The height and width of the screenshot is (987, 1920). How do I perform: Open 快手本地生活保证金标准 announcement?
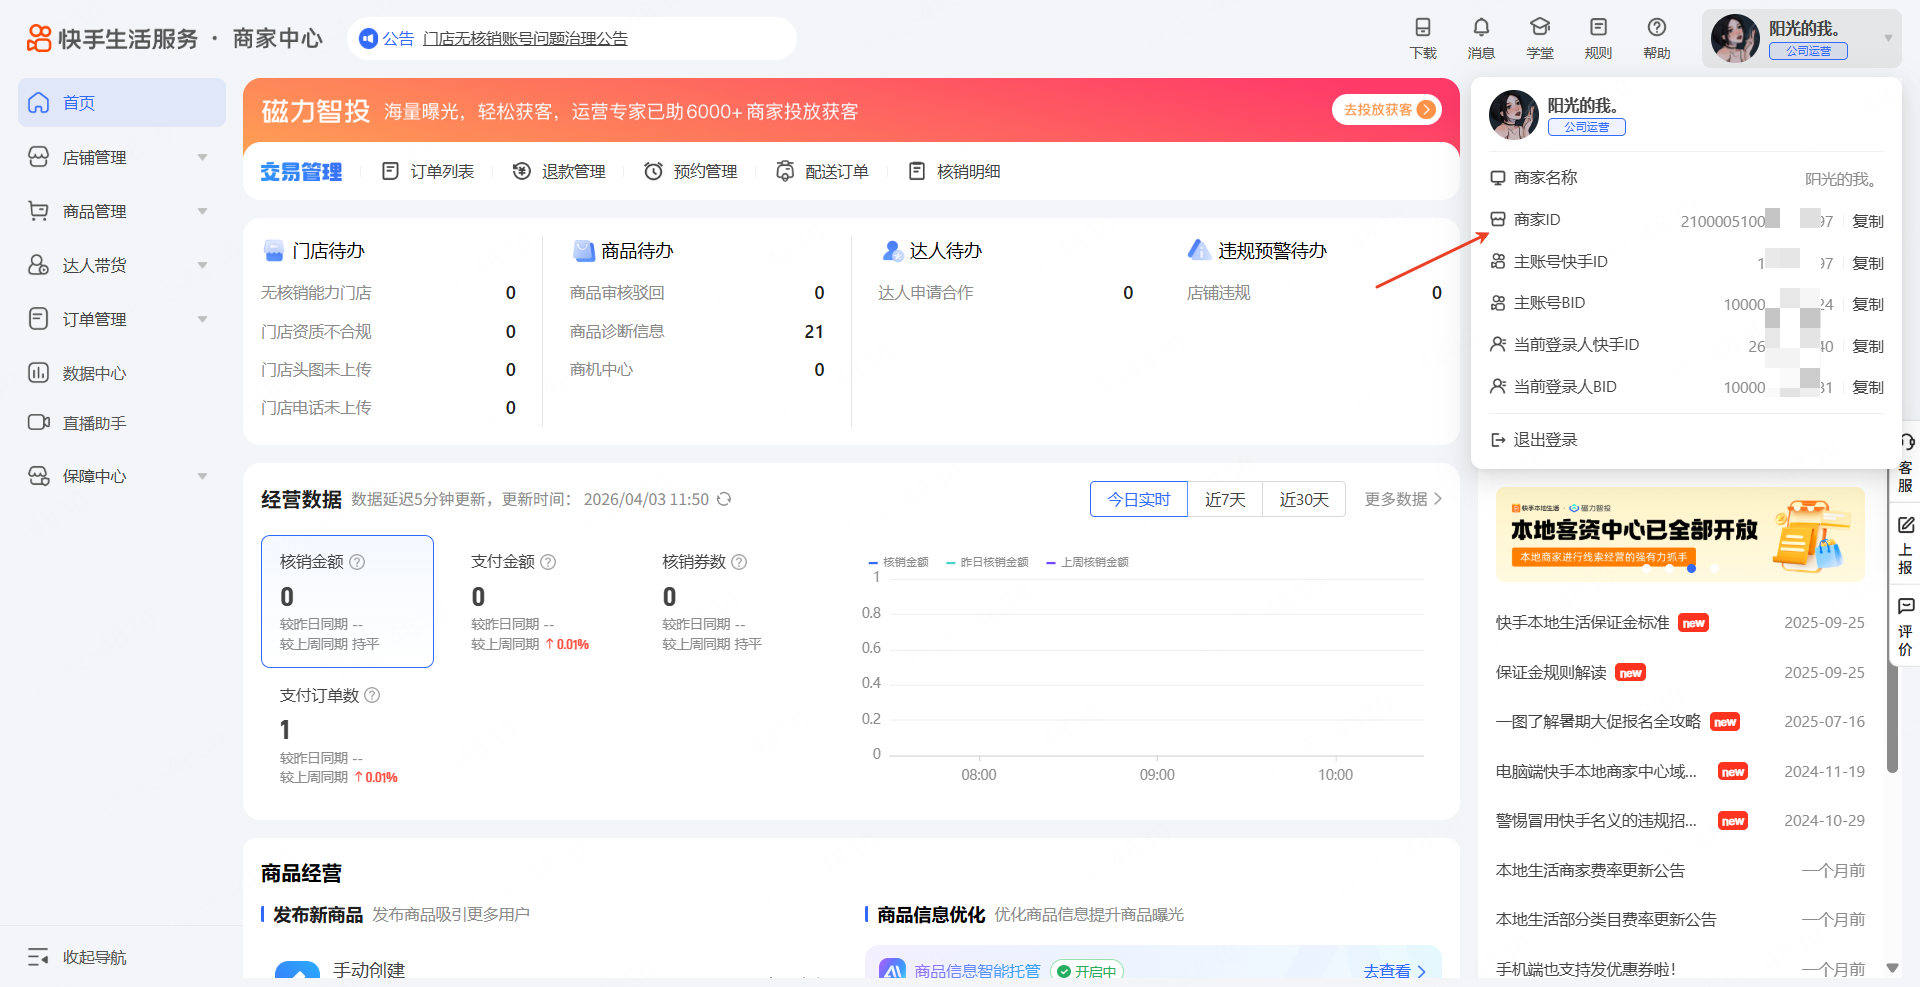(1583, 623)
